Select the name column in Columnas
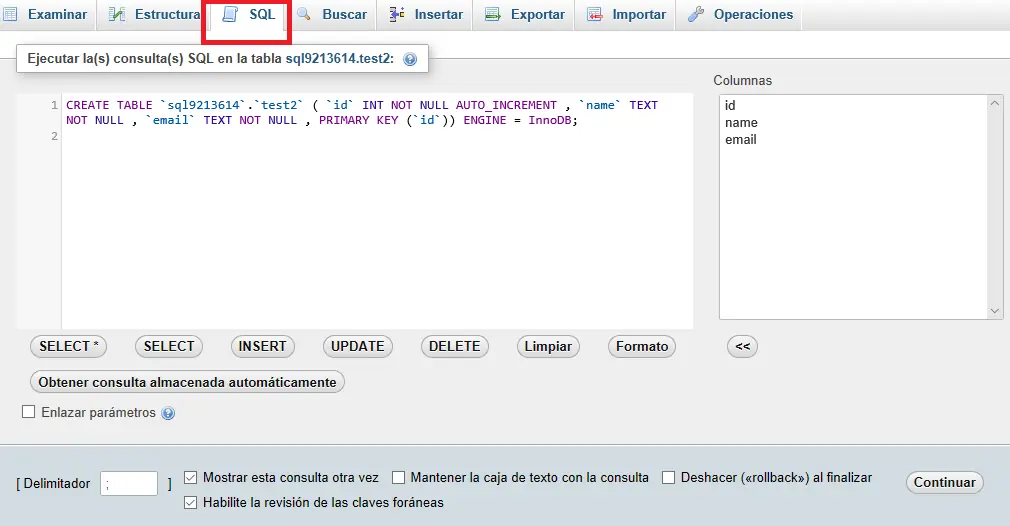The image size is (1010, 526). (x=741, y=122)
